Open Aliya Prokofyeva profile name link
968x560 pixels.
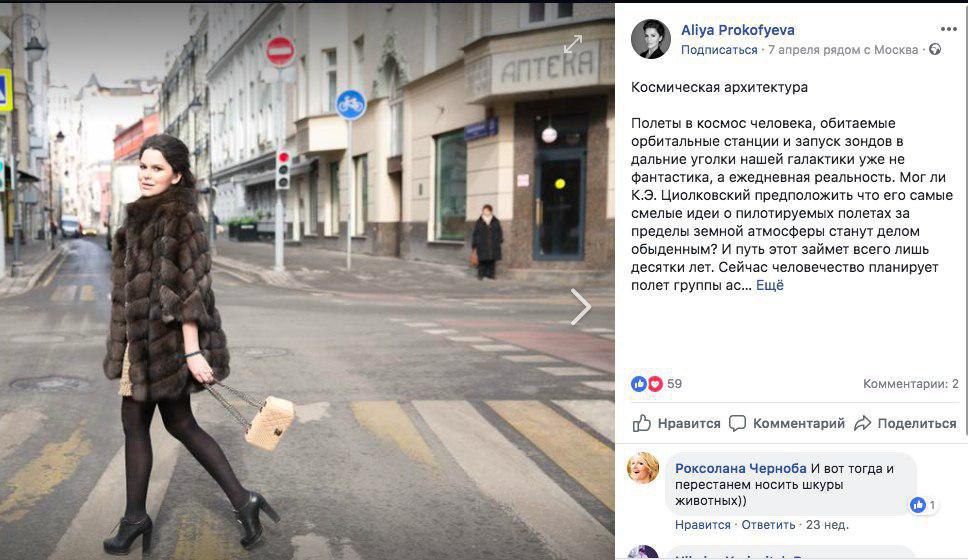[x=738, y=30]
